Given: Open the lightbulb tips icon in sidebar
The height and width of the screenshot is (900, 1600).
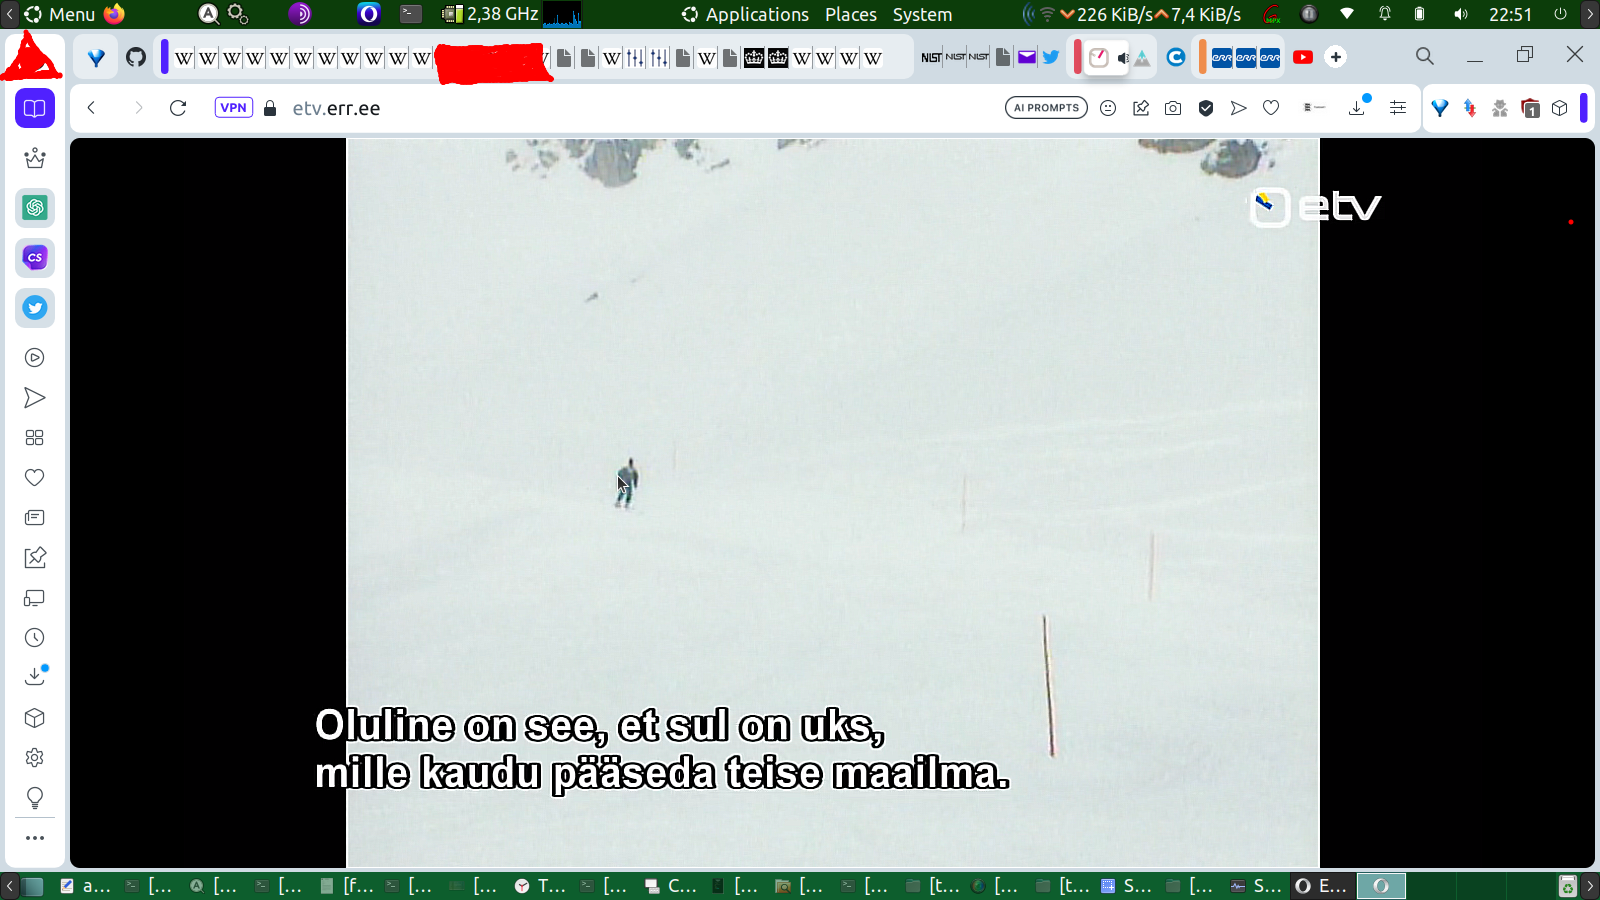Looking at the screenshot, I should [35, 798].
